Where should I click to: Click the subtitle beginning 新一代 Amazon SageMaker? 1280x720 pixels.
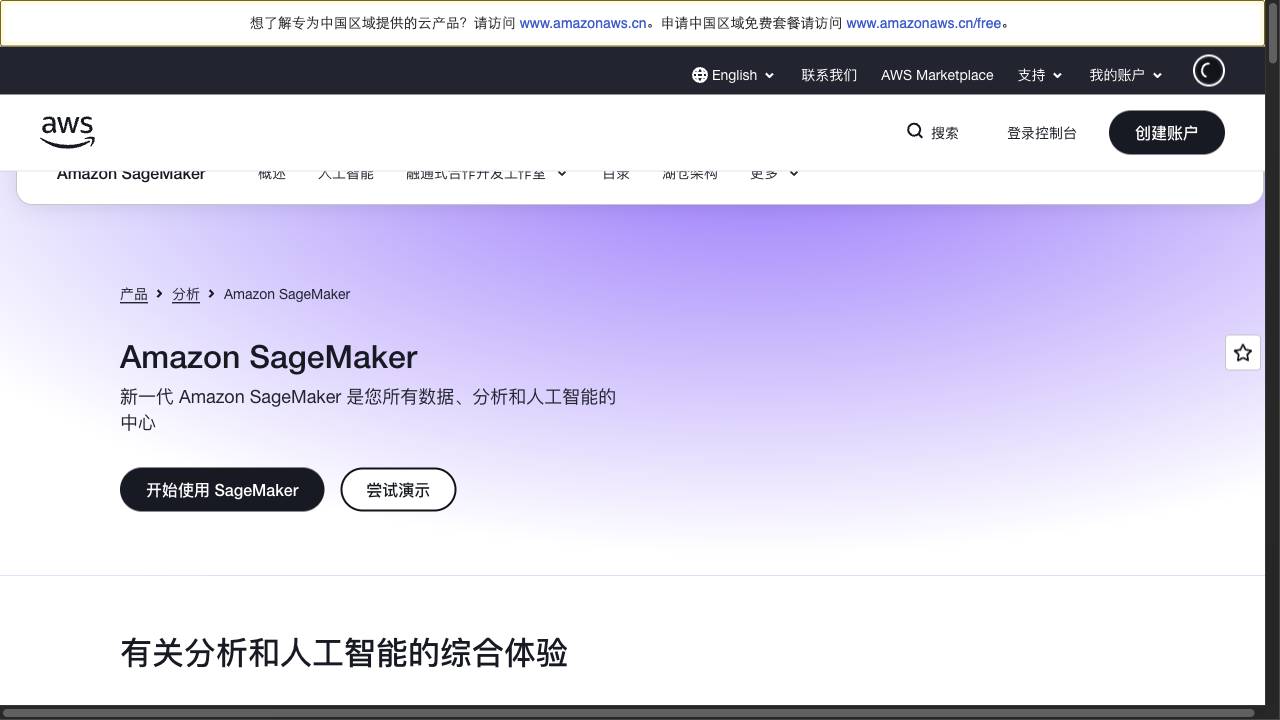pyautogui.click(x=368, y=409)
